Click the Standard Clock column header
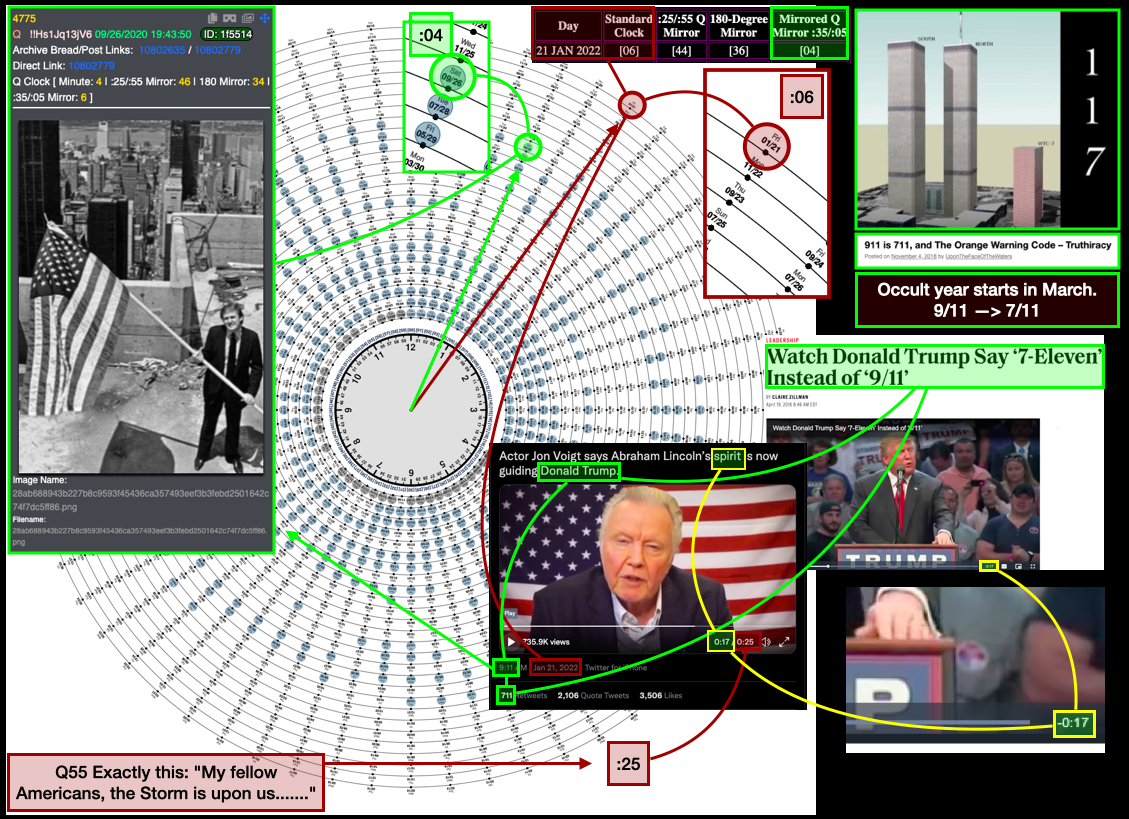The height and width of the screenshot is (819, 1129). tap(629, 26)
